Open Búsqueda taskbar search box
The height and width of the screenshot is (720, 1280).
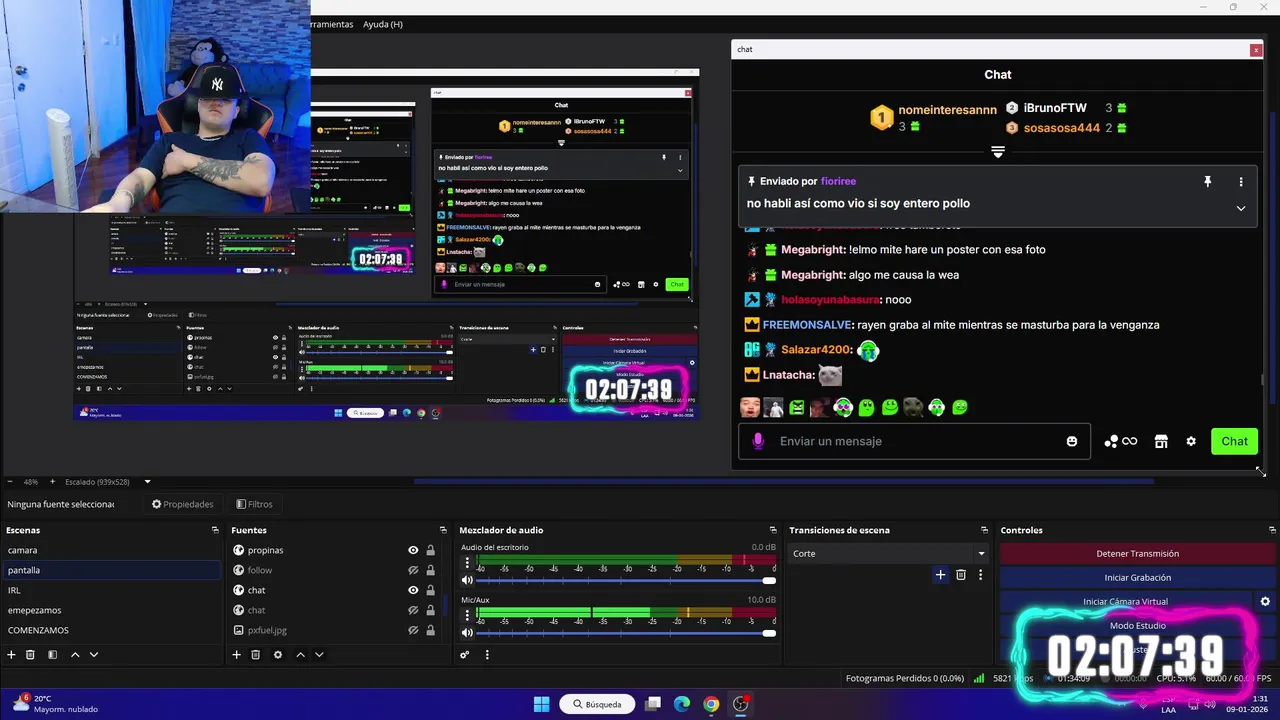click(598, 704)
